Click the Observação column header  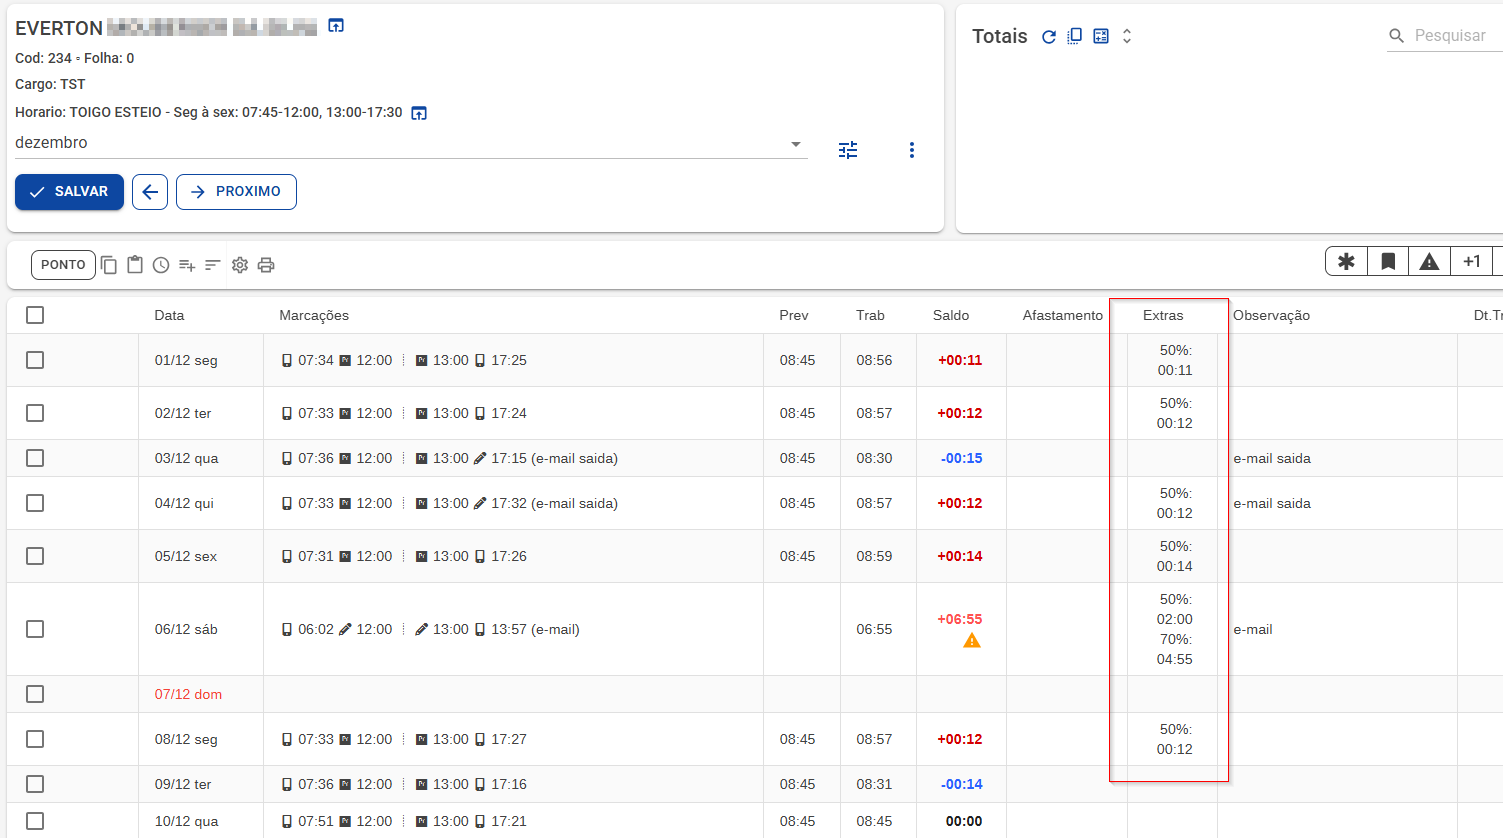tap(1271, 315)
